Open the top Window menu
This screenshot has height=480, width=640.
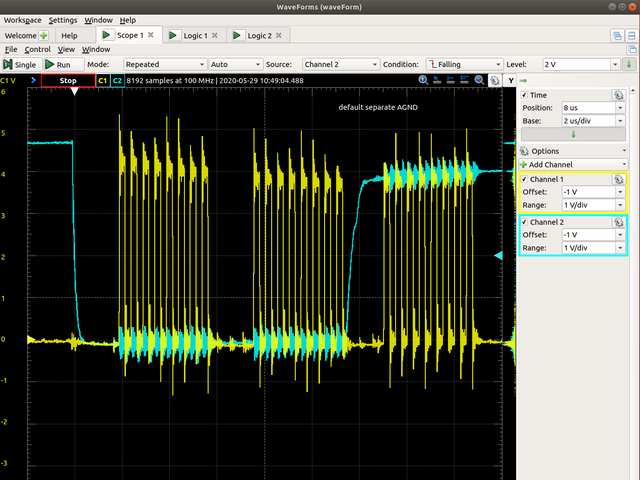(x=98, y=20)
